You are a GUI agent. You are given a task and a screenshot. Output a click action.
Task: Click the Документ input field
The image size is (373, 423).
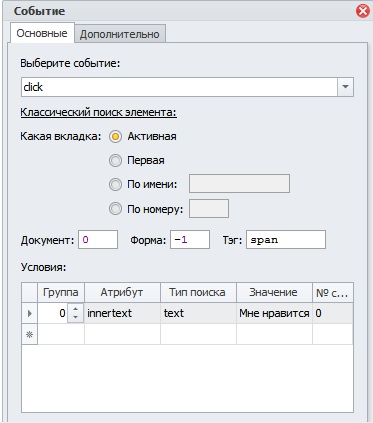tap(98, 240)
